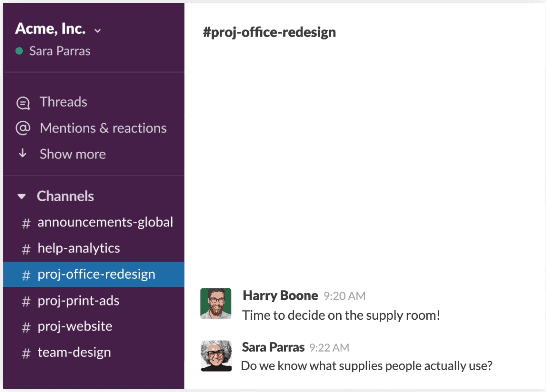Image resolution: width=546 pixels, height=392 pixels.
Task: Open Sara Parras's profile from message name
Action: click(273, 347)
